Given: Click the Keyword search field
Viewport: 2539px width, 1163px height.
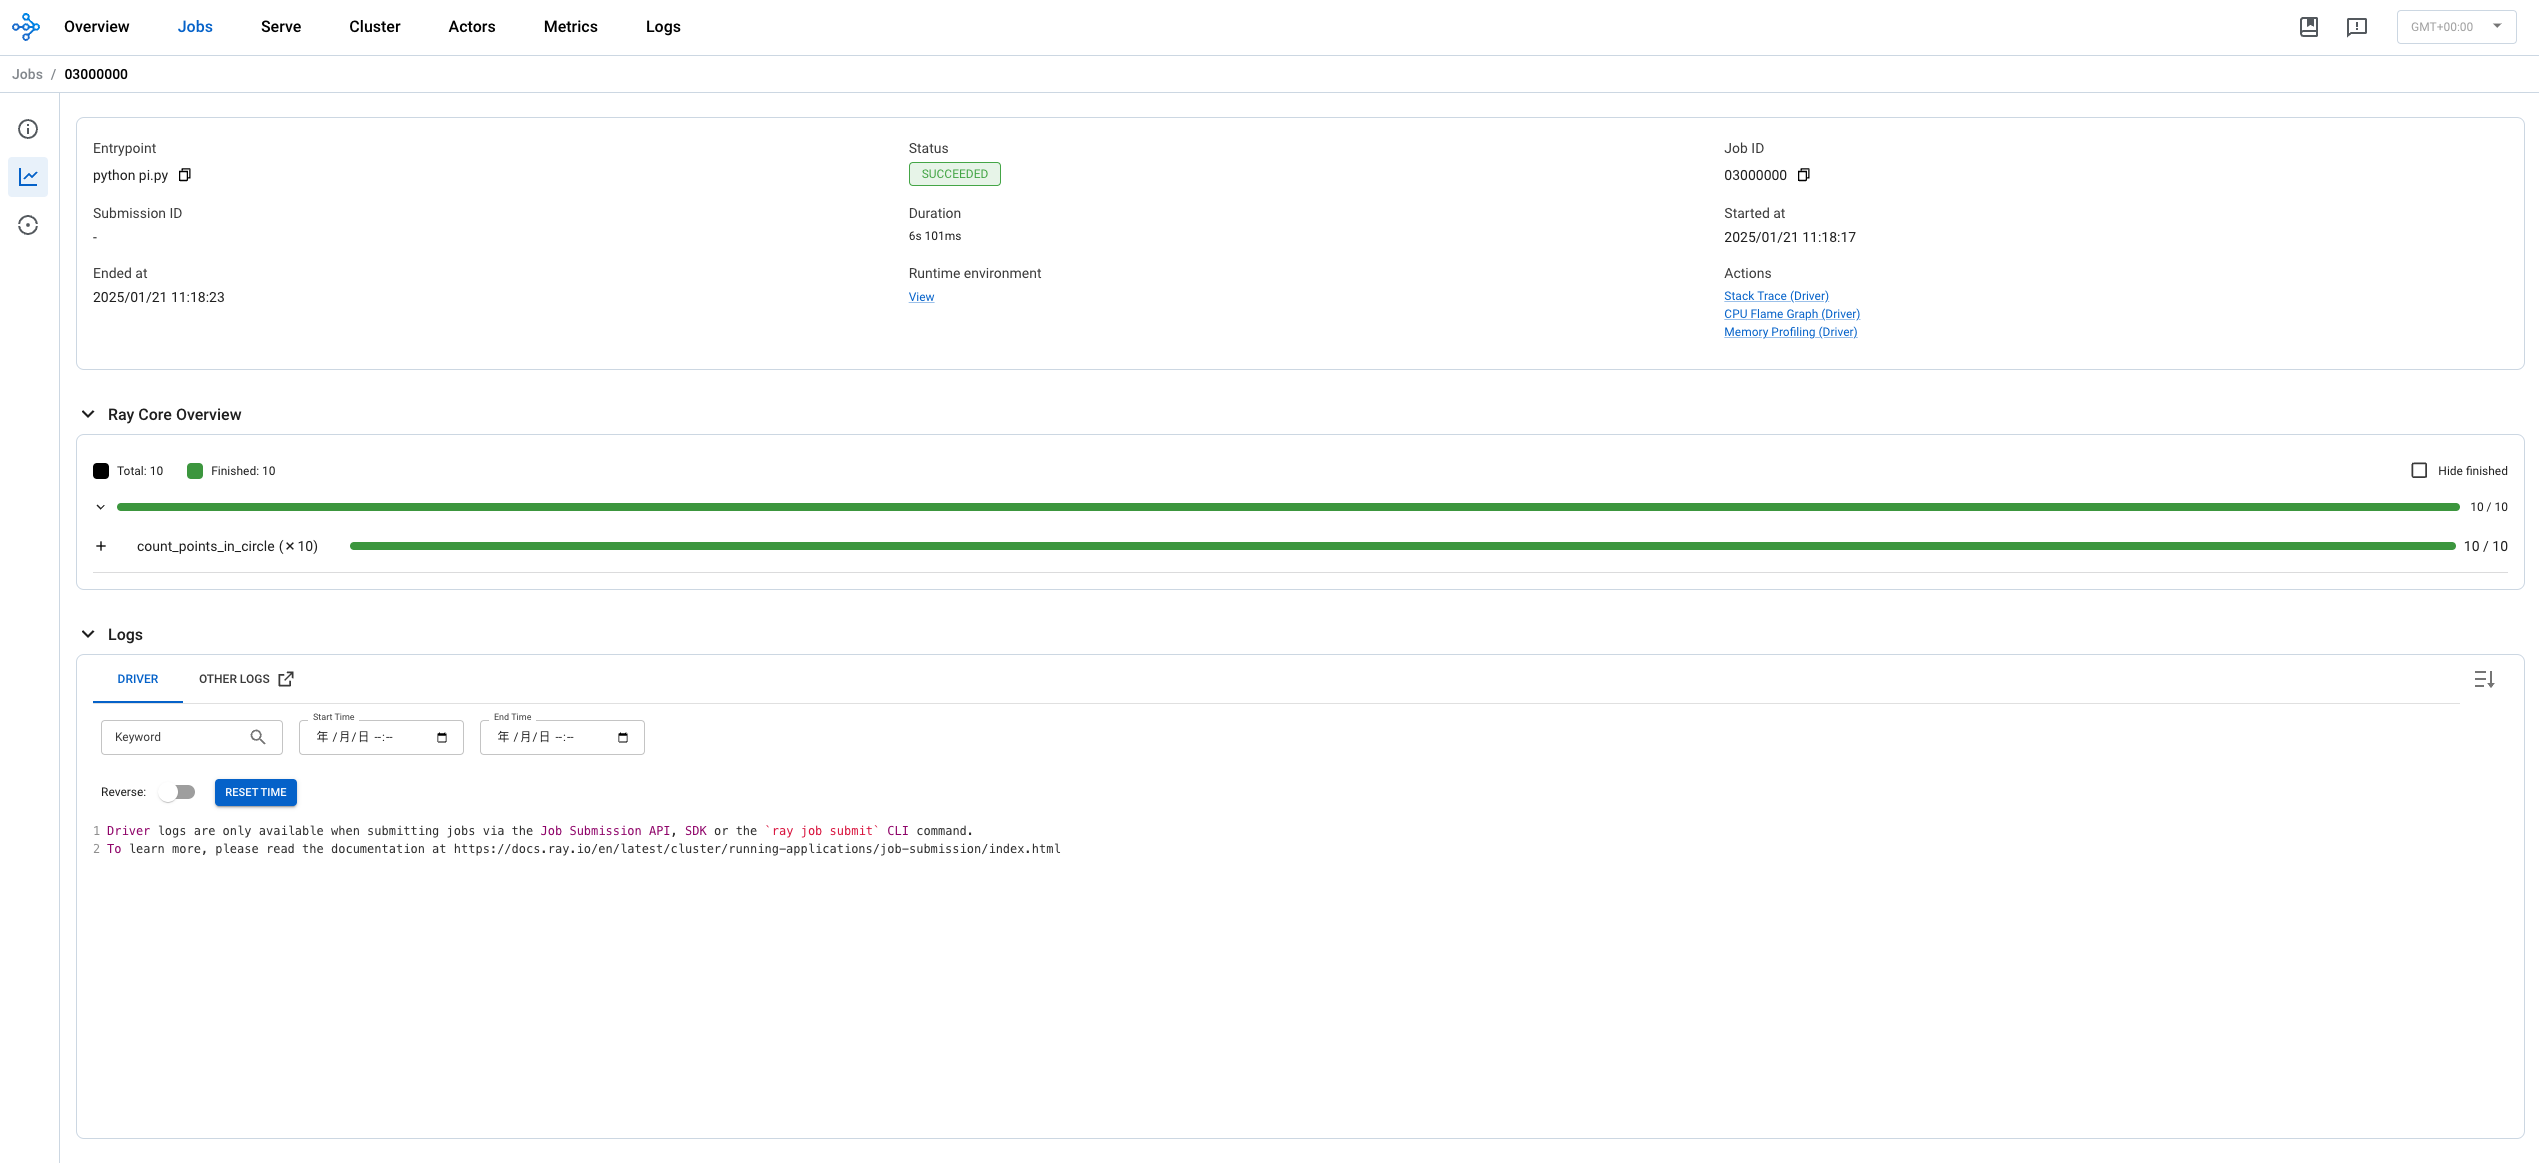Looking at the screenshot, I should (180, 737).
